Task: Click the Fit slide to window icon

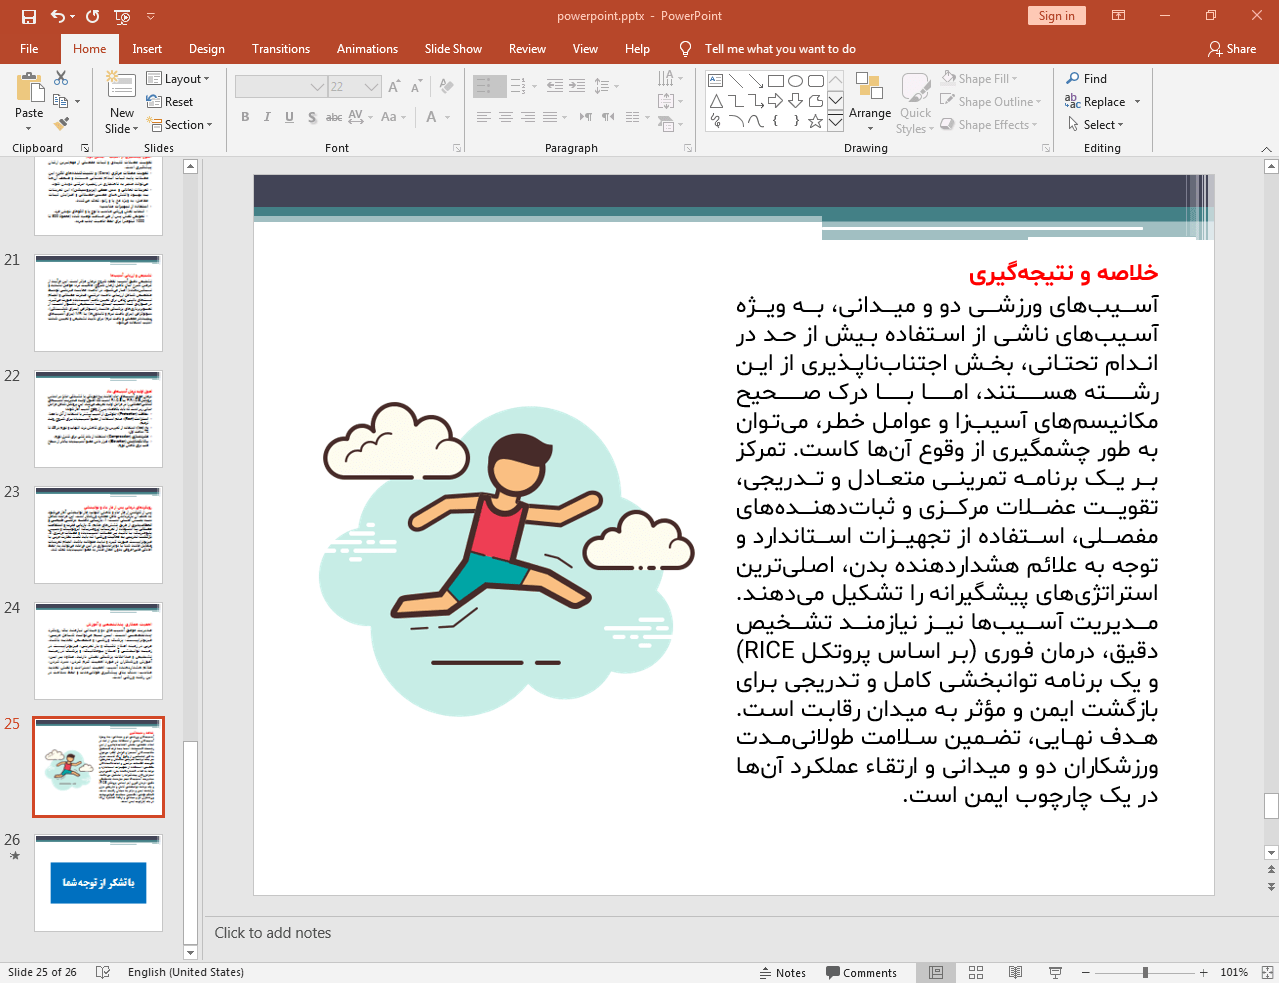Action: (1267, 972)
